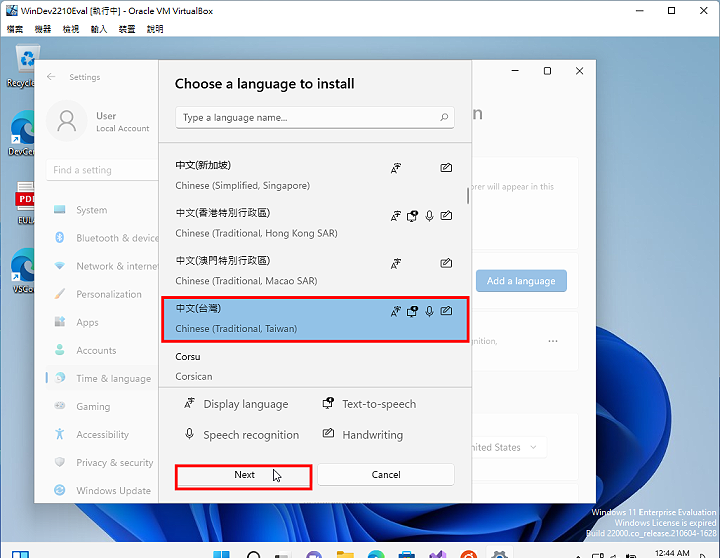Click the Settings back arrow

(x=51, y=77)
